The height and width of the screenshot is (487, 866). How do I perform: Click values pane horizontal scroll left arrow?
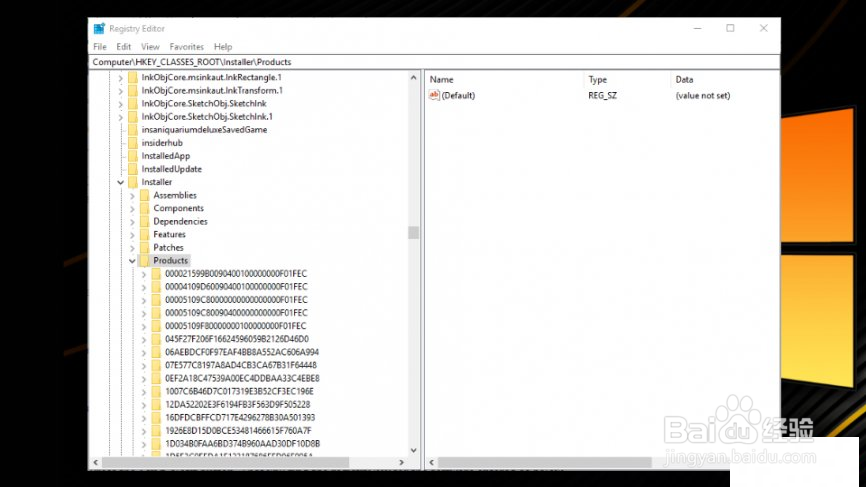coord(432,462)
